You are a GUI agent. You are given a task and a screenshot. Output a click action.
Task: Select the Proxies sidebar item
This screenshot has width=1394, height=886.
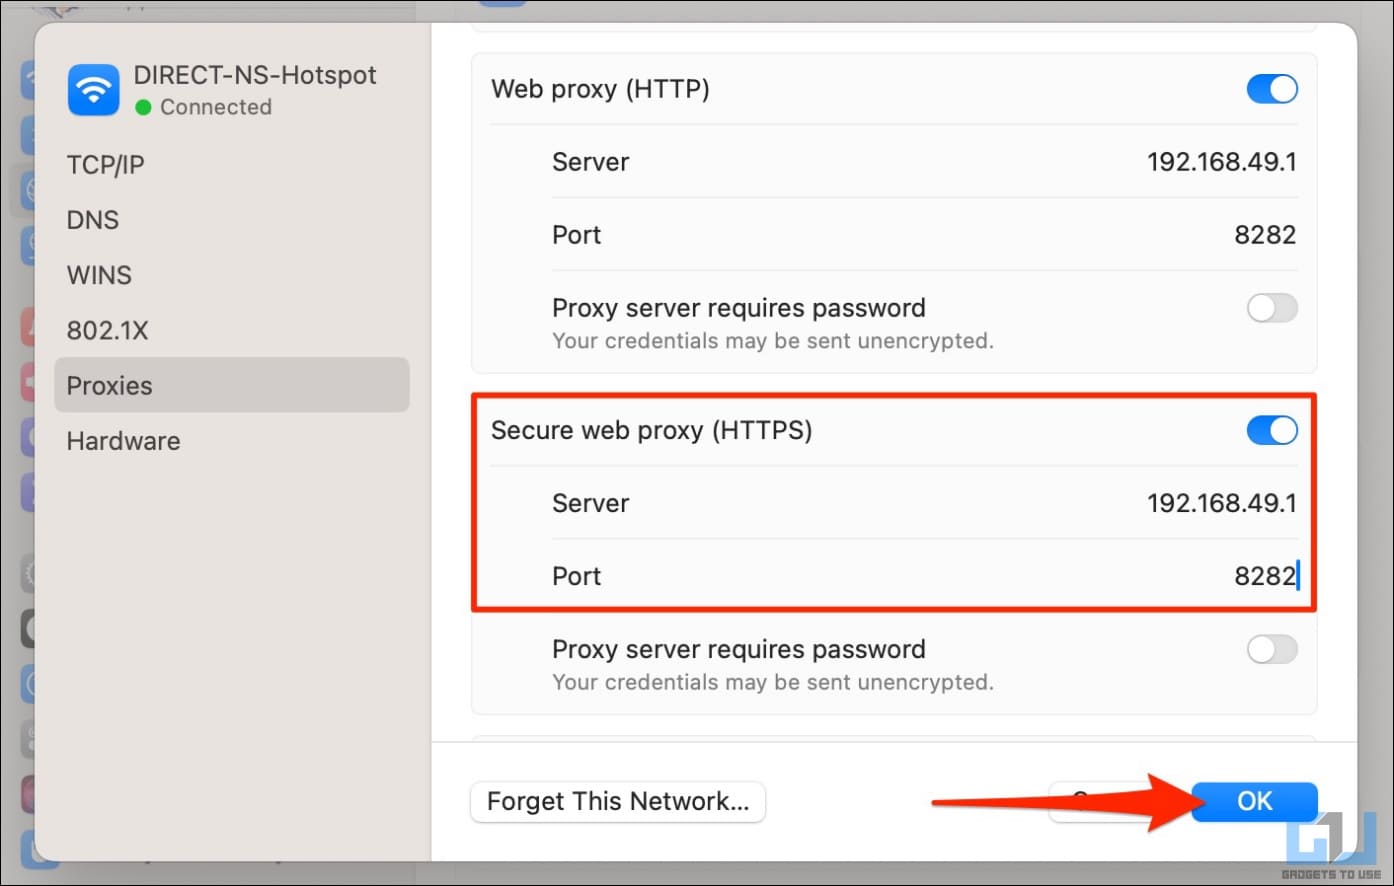pos(232,385)
